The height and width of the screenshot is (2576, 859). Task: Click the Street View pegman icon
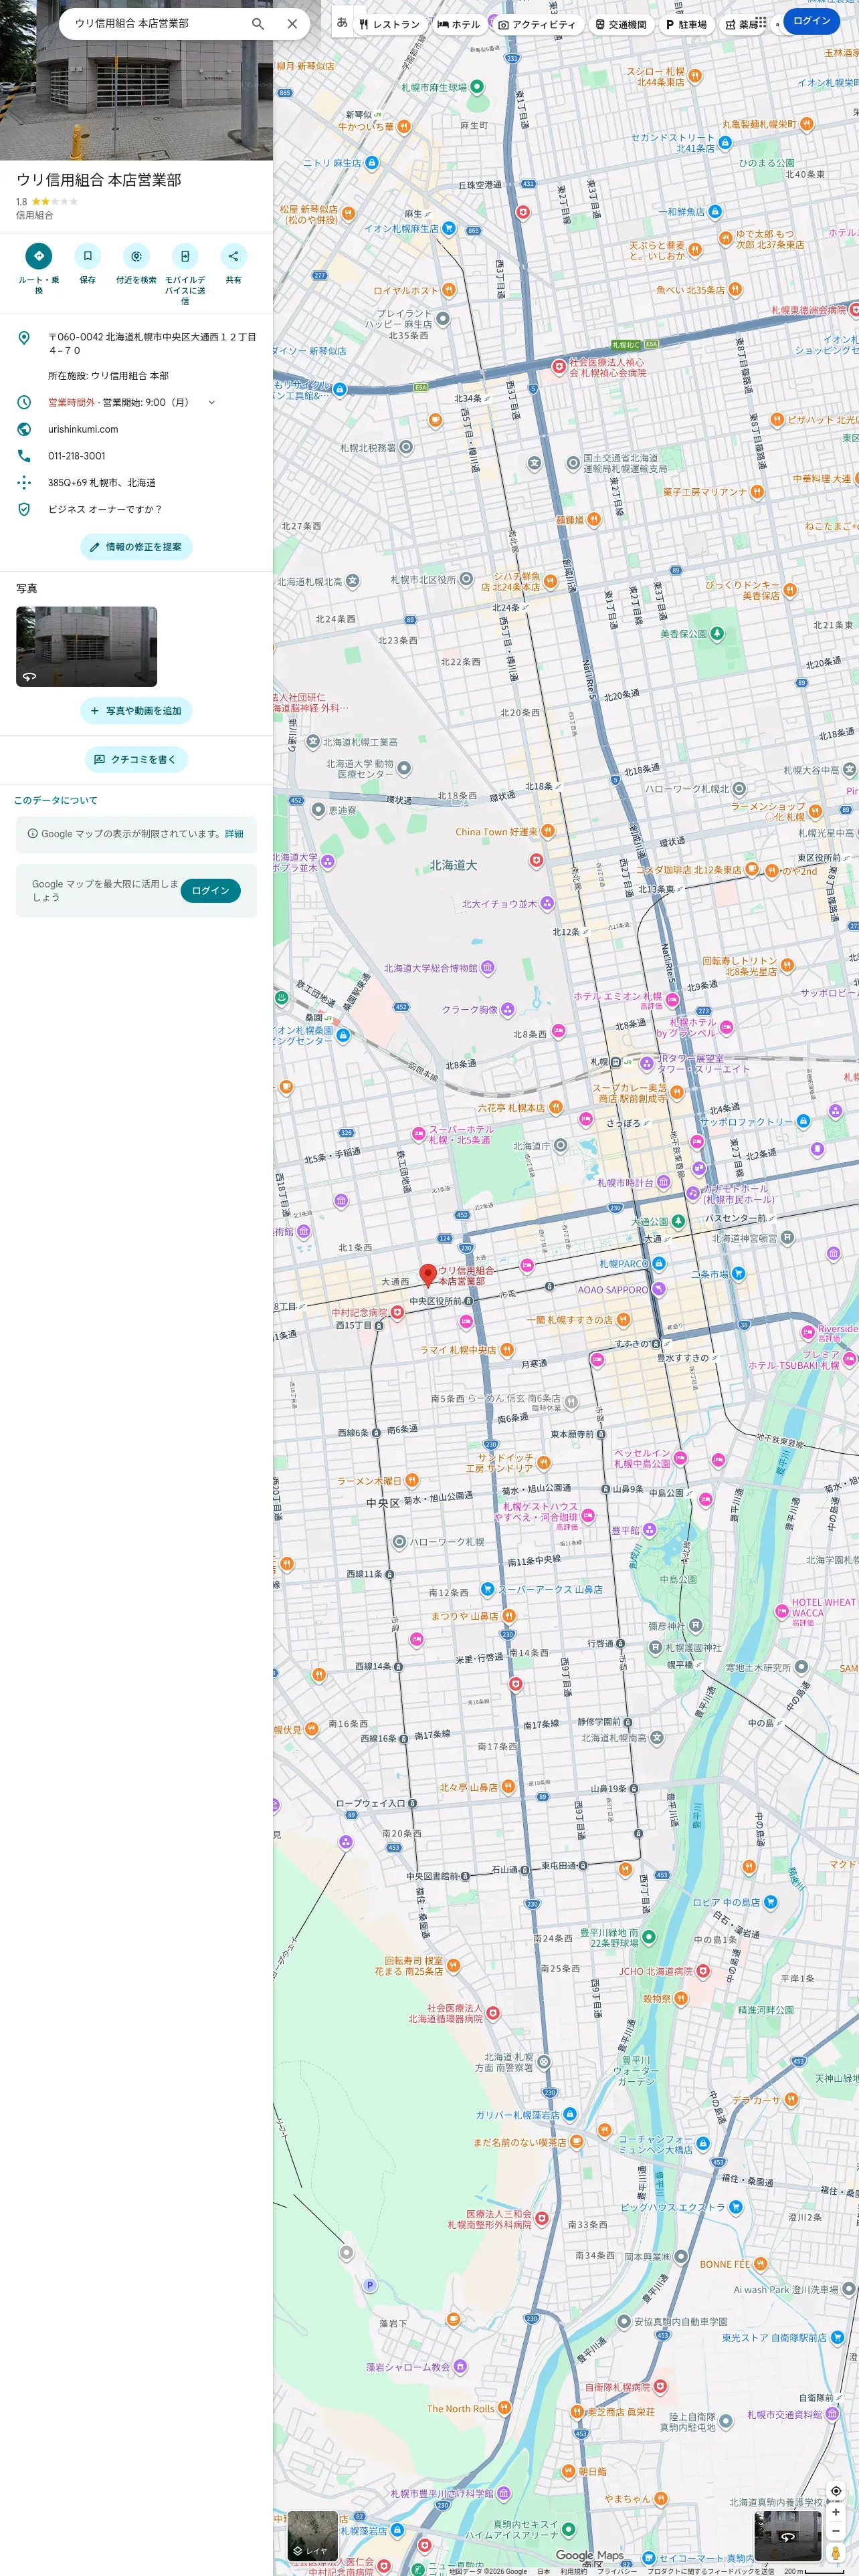(836, 2554)
